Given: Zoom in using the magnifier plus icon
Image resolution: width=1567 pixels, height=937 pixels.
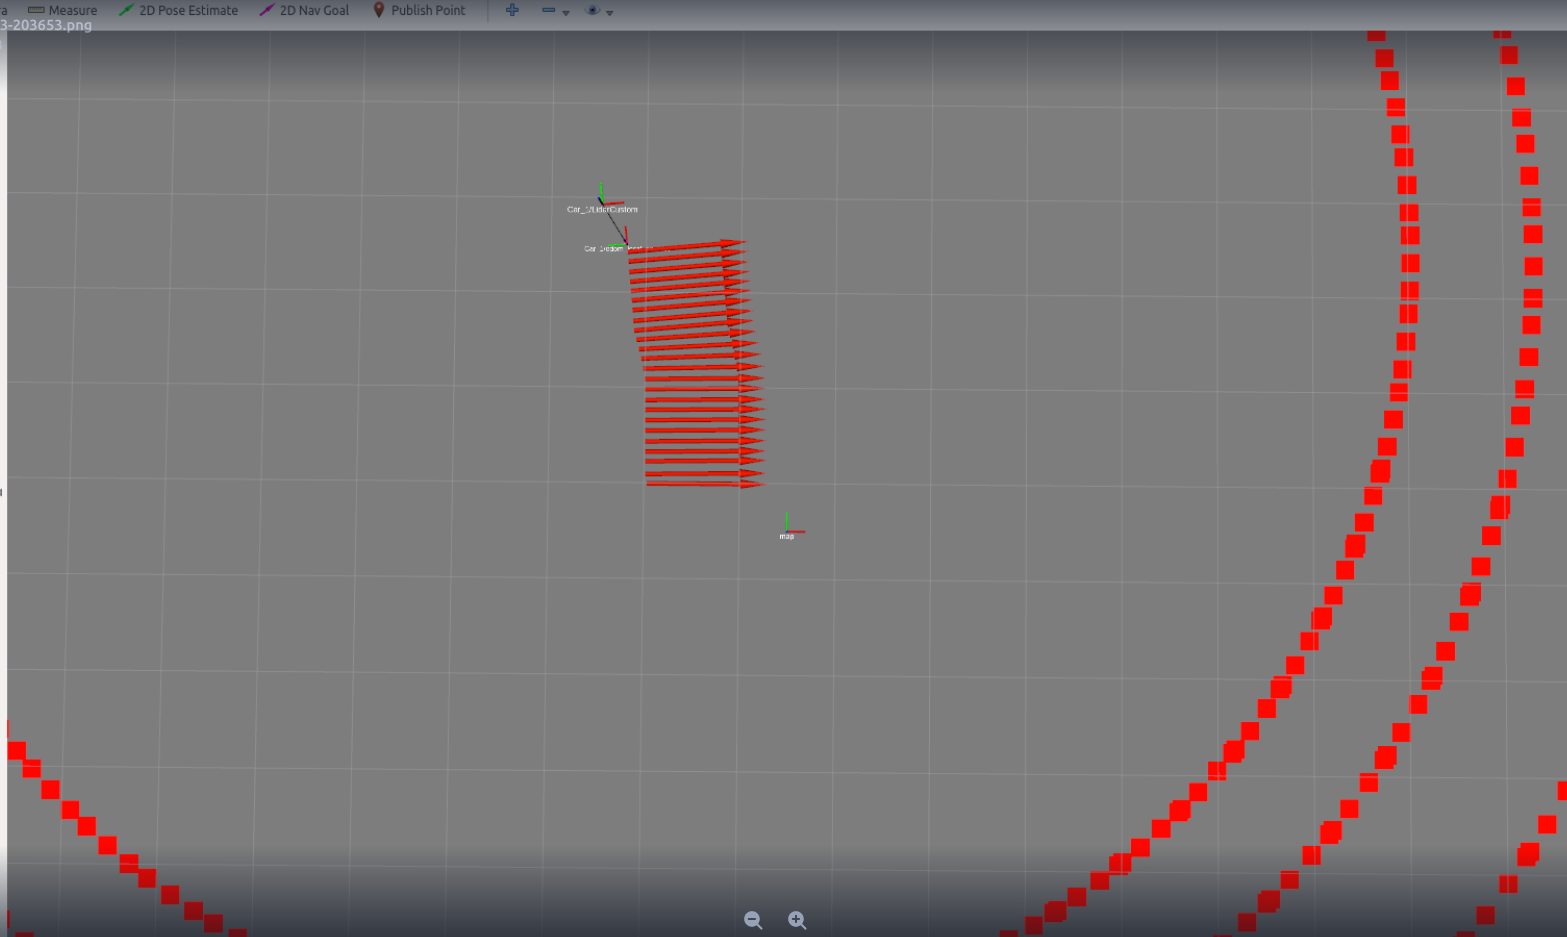Looking at the screenshot, I should pyautogui.click(x=797, y=920).
